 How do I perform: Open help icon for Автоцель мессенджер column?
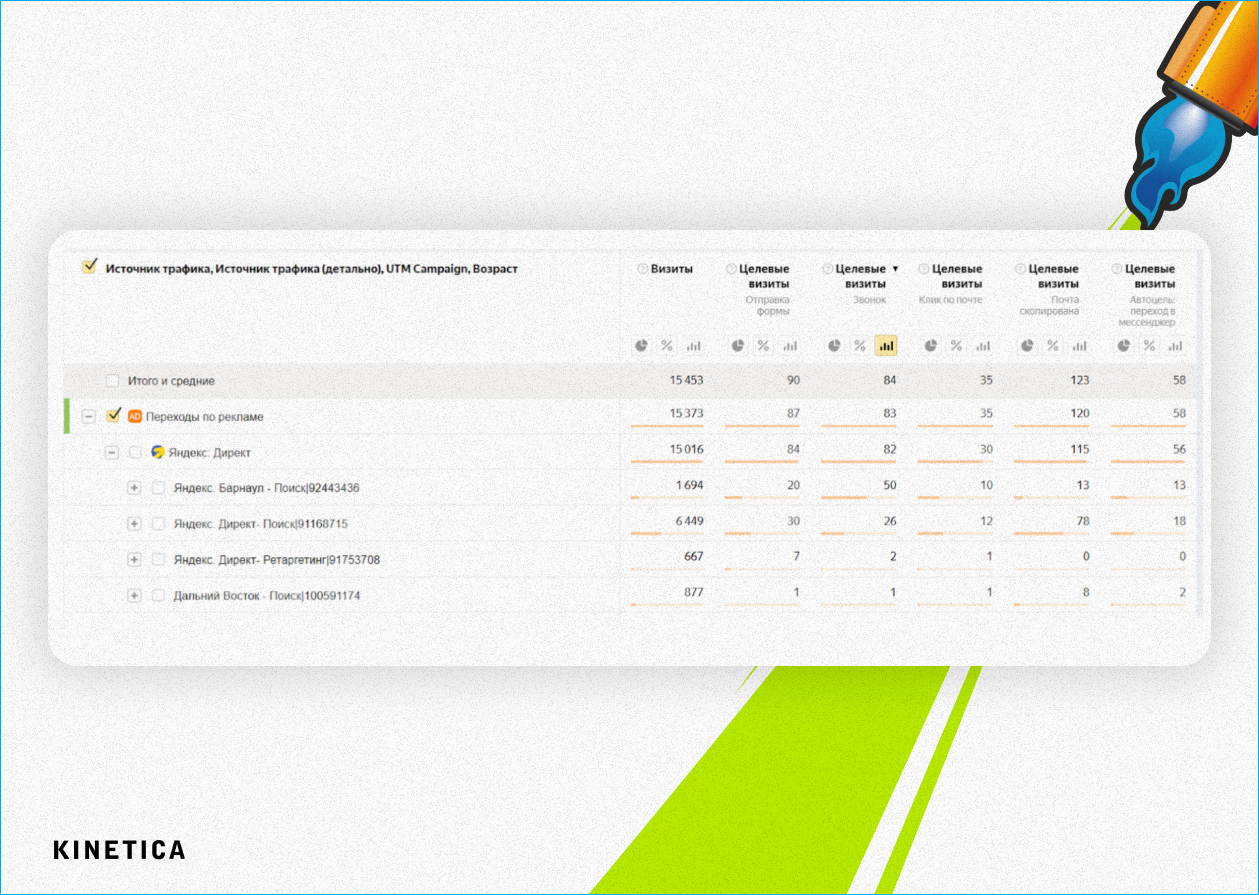click(1116, 269)
